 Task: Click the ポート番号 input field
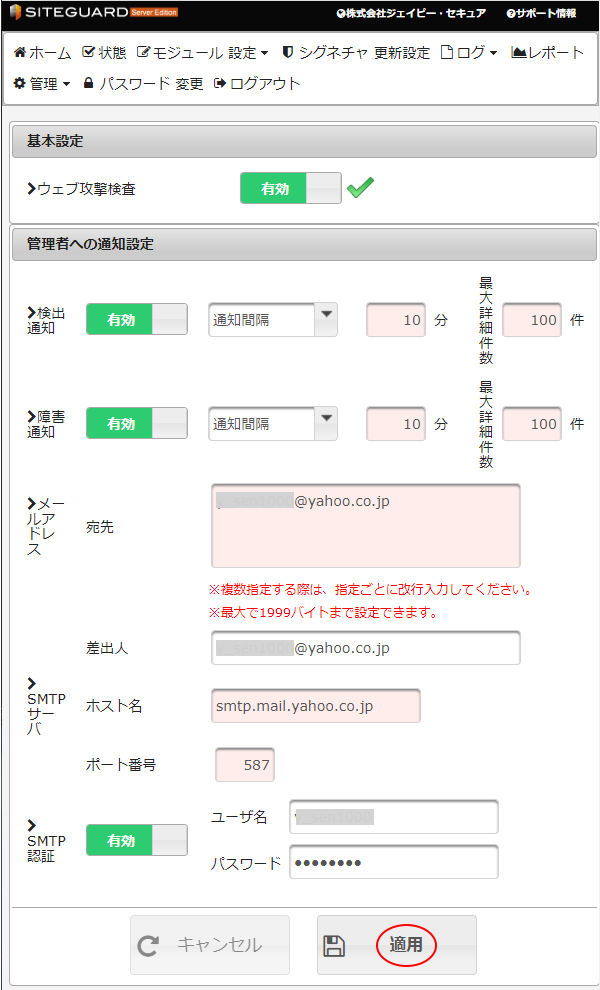coord(245,765)
